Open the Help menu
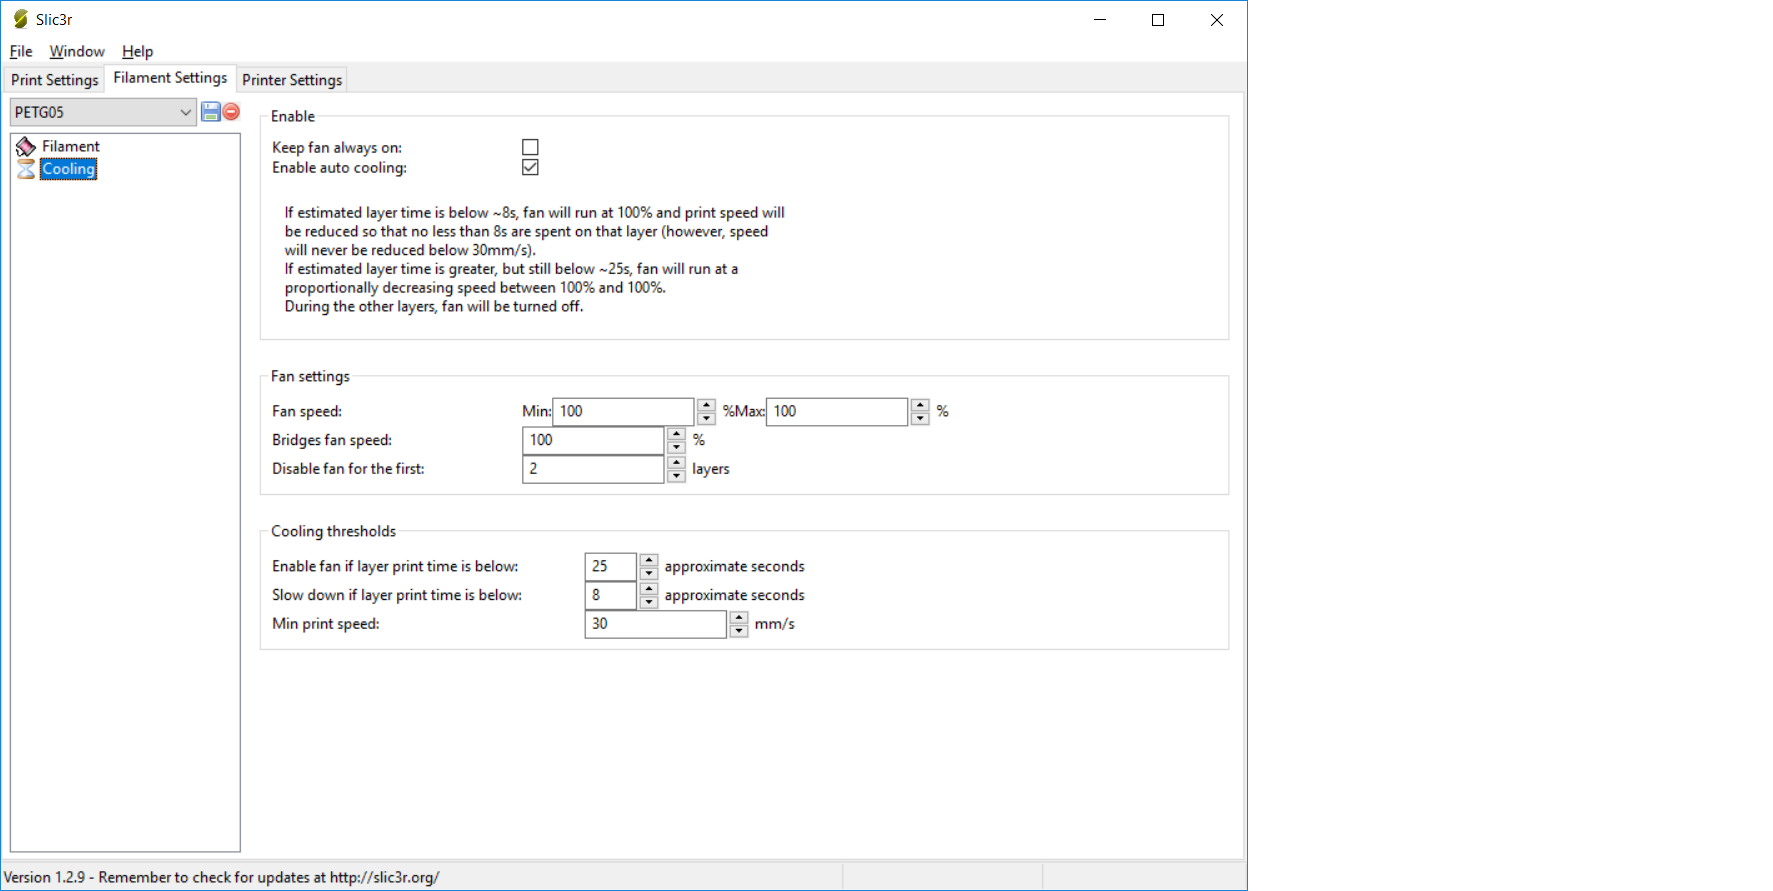The image size is (1773, 891). (137, 51)
